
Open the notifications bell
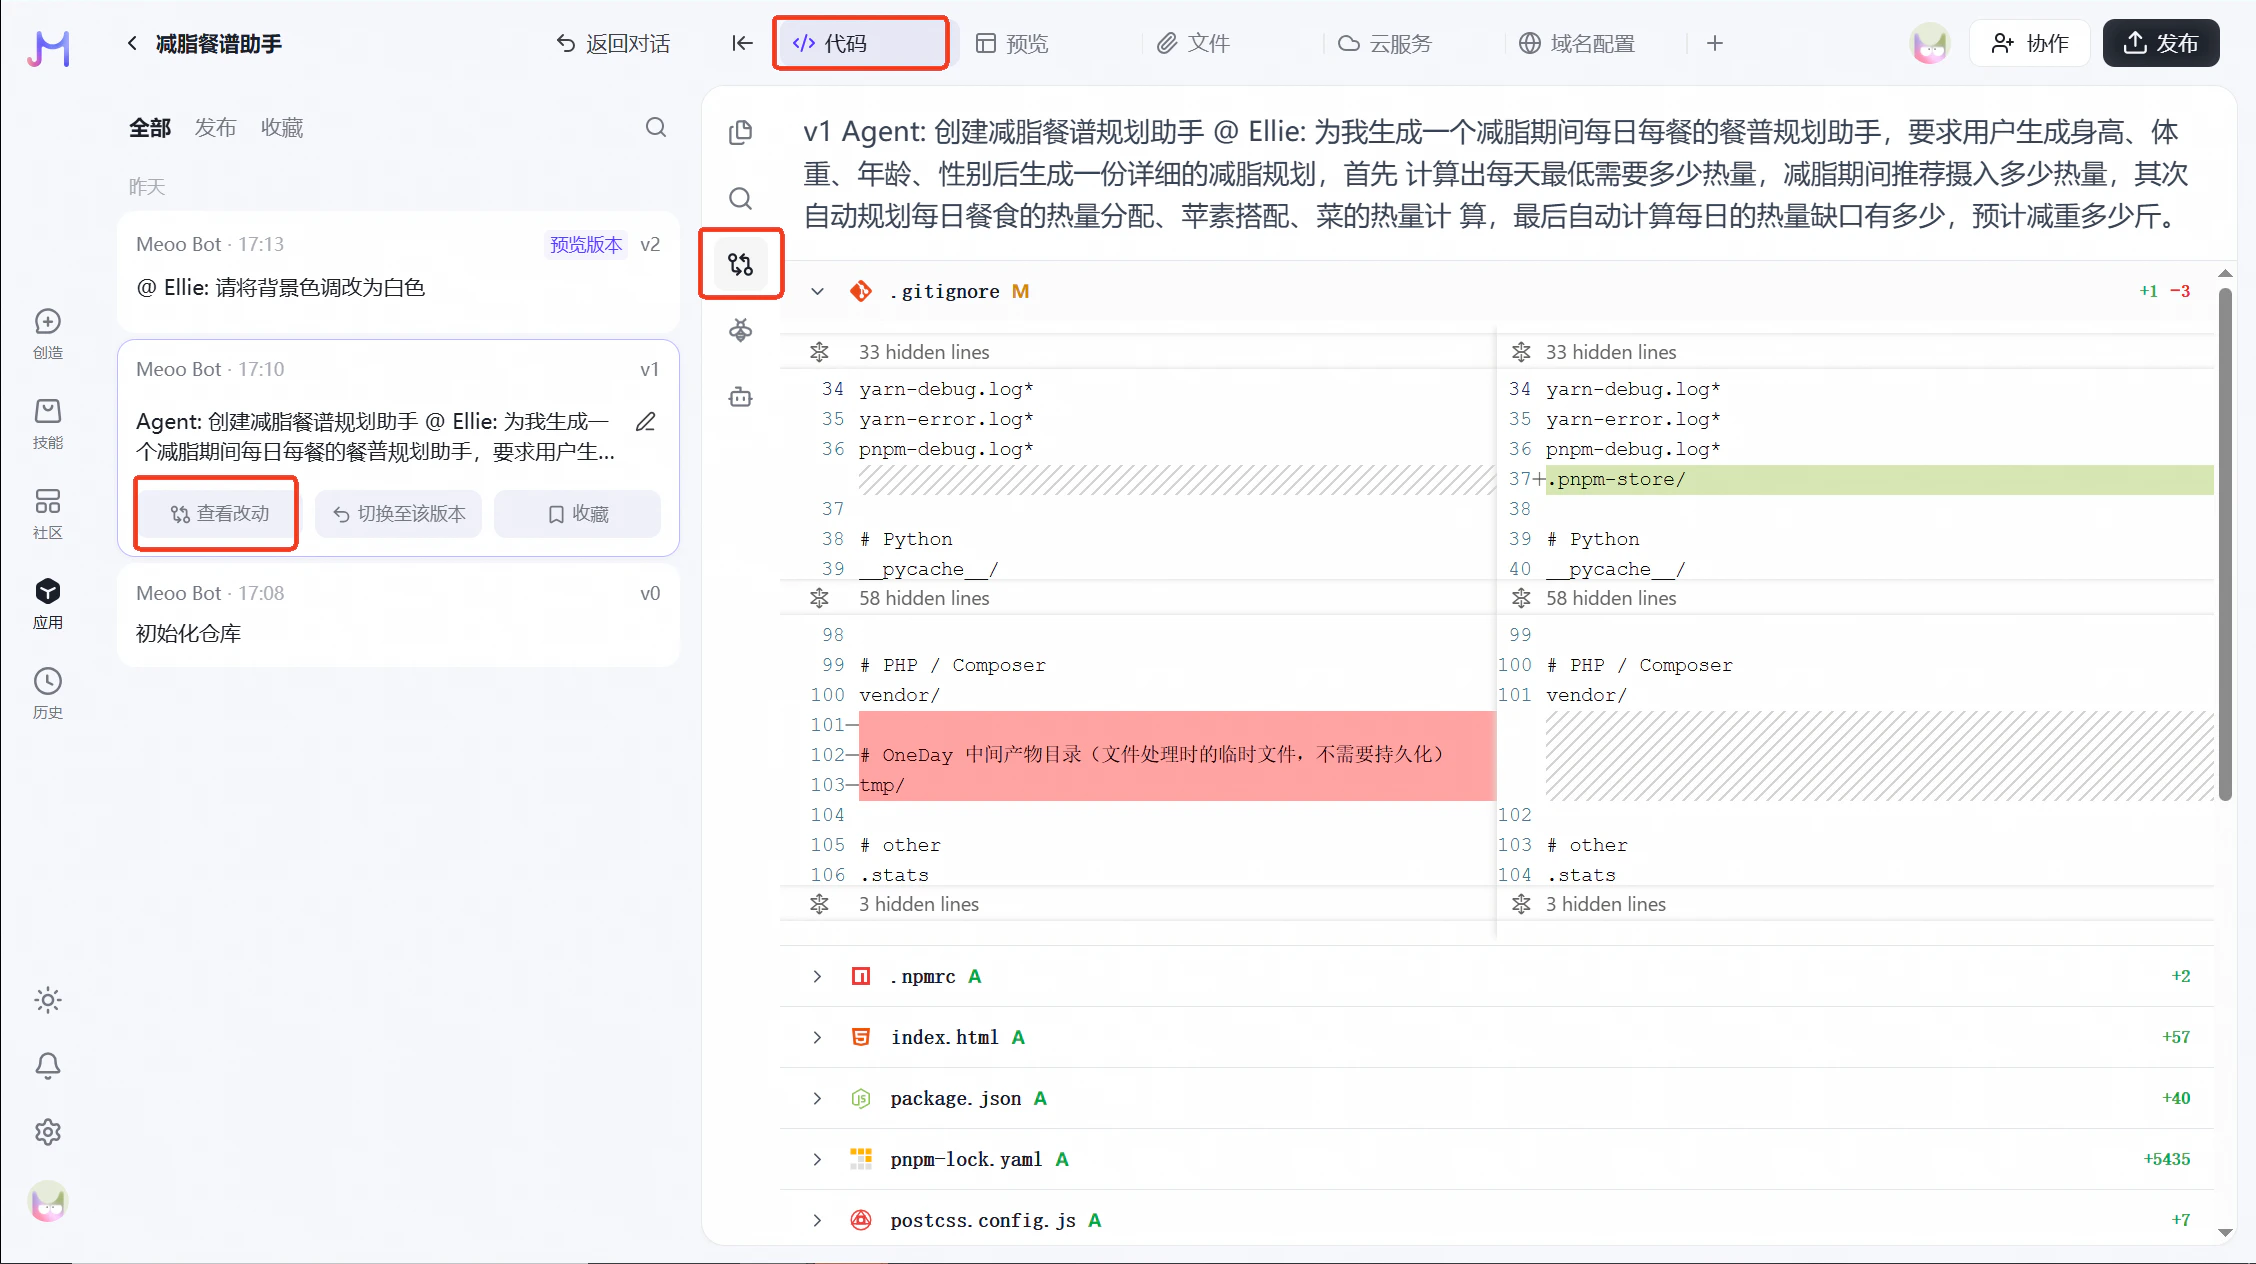click(48, 1066)
